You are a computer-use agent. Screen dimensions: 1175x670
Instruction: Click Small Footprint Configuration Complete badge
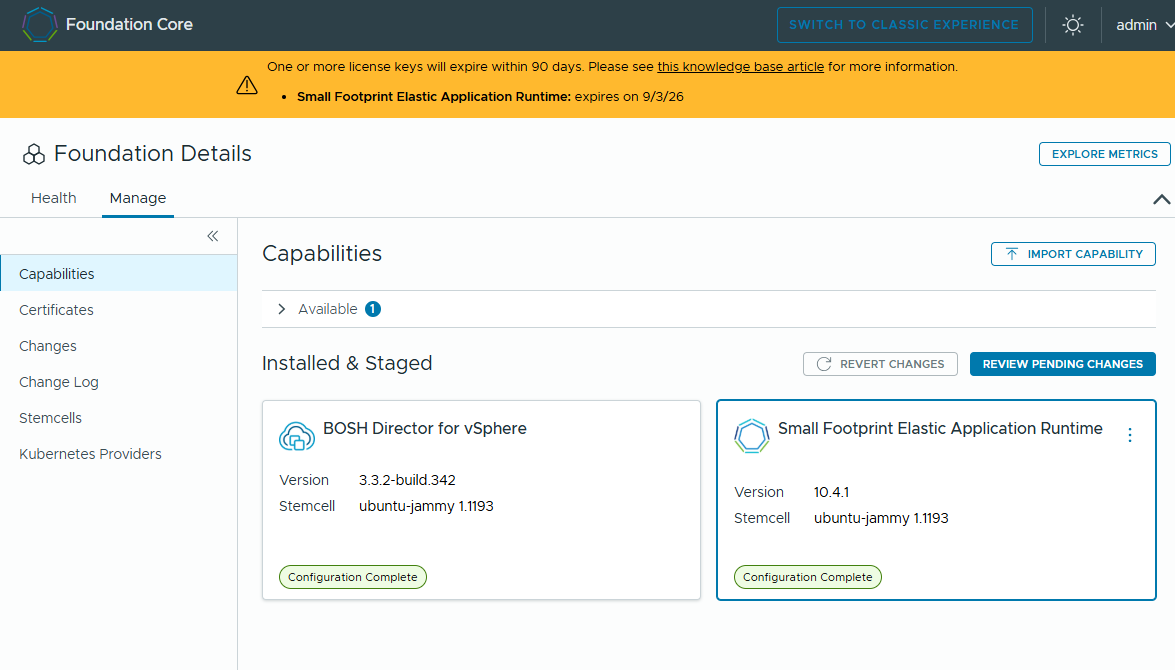808,577
